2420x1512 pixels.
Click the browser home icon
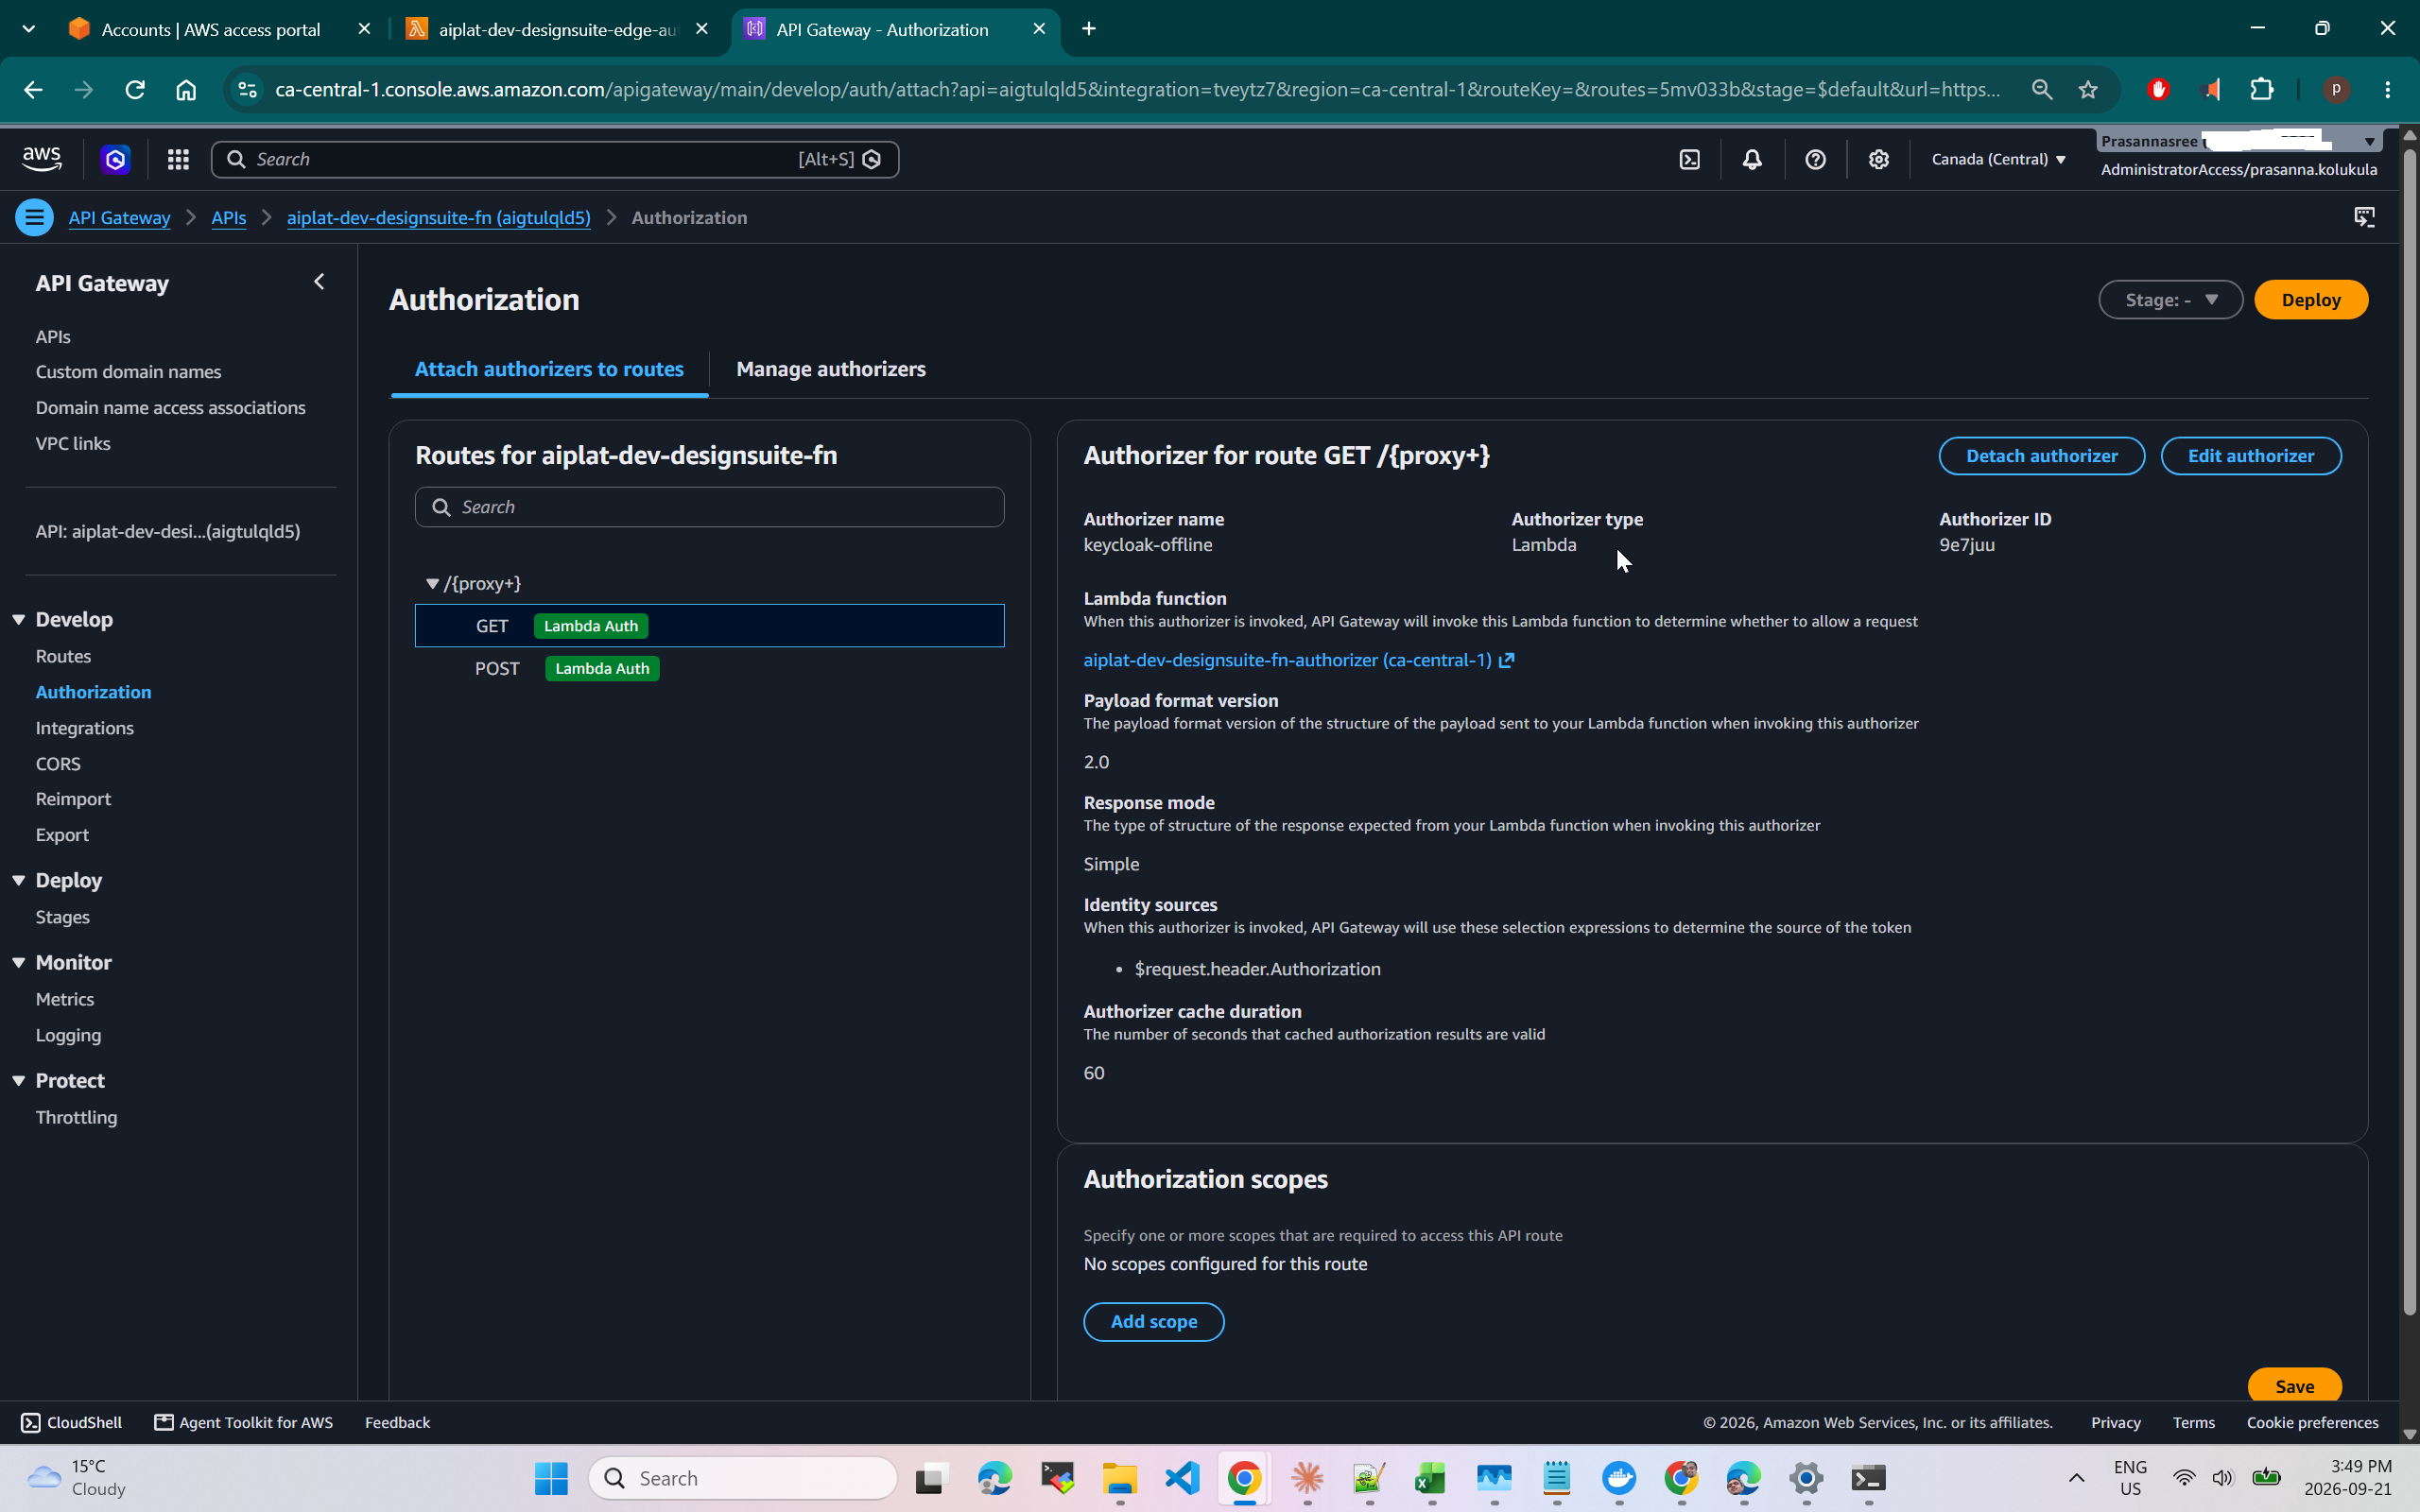pos(186,89)
